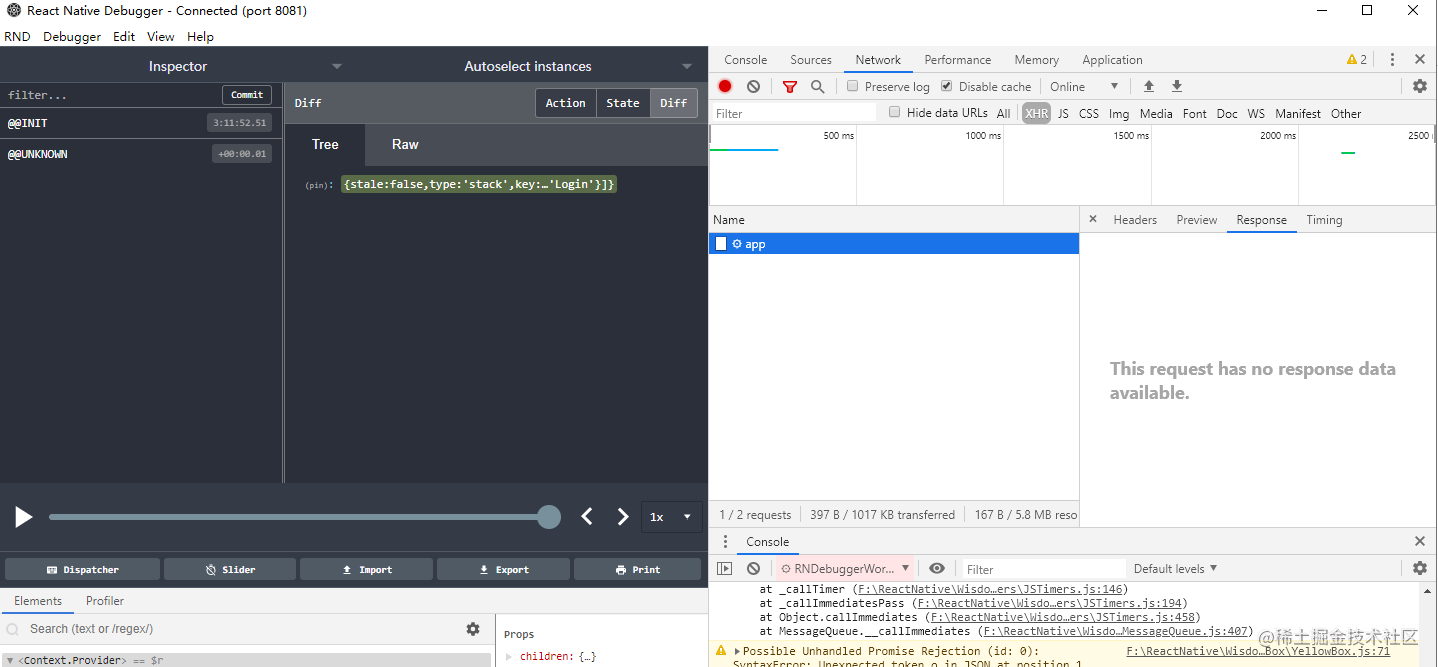
Task: Click the eye icon for live expressions
Action: click(x=936, y=568)
